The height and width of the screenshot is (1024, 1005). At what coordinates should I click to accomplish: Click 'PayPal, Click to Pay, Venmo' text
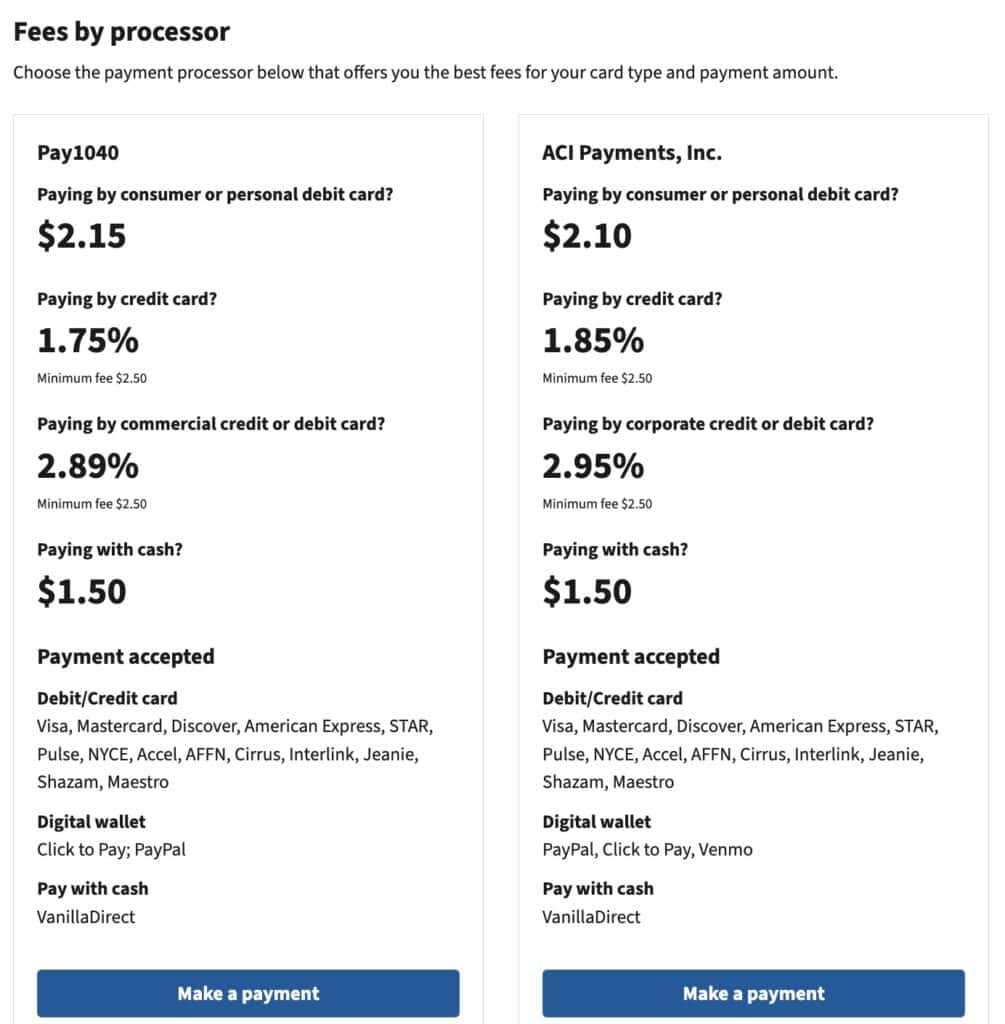click(647, 850)
